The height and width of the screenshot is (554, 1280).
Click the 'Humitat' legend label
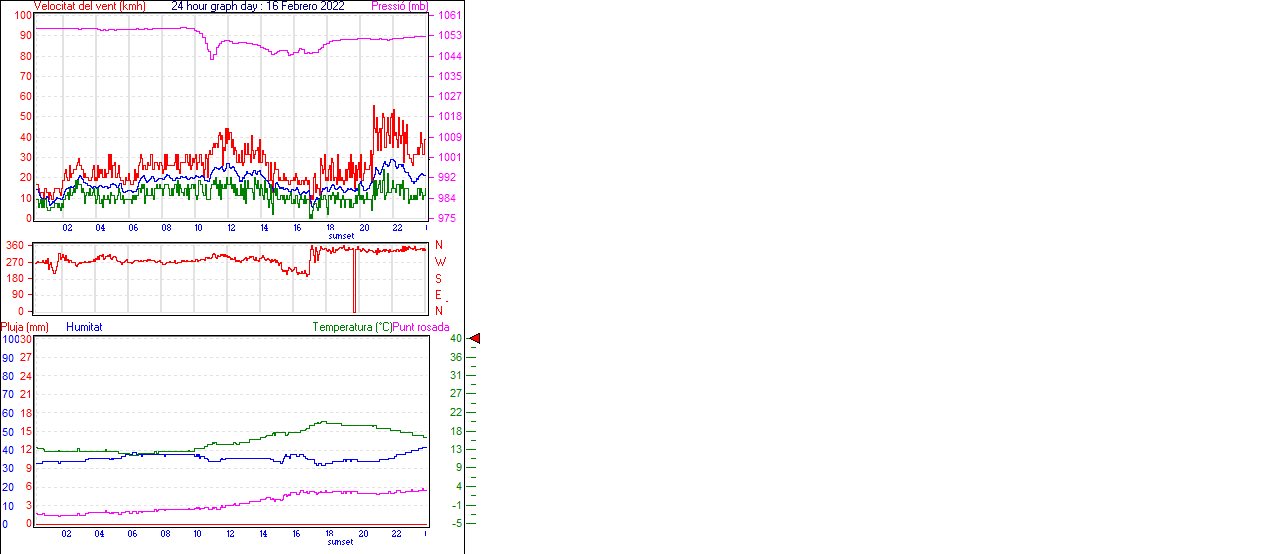[84, 327]
